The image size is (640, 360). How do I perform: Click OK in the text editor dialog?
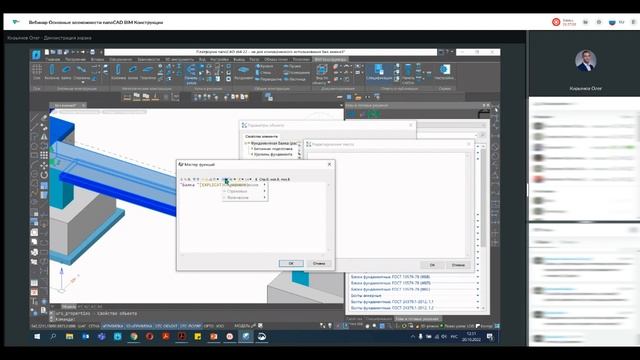pos(432,265)
